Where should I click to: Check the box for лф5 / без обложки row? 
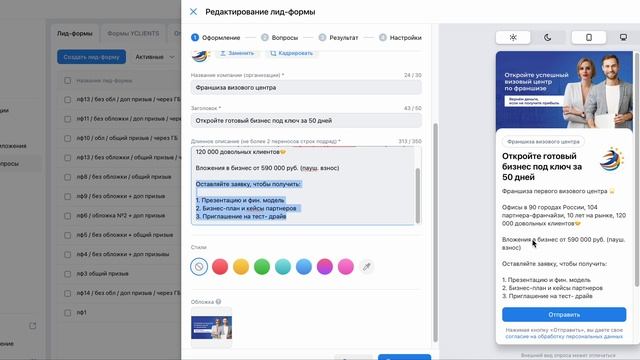(67, 235)
